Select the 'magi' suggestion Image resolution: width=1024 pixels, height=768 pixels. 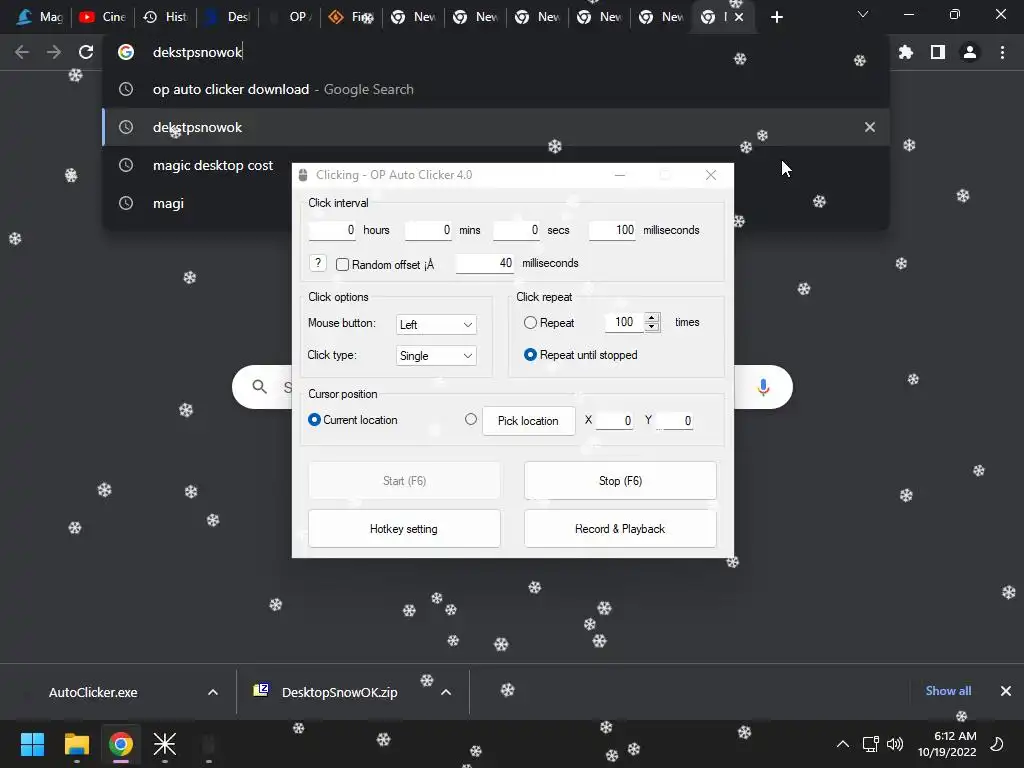[197, 203]
